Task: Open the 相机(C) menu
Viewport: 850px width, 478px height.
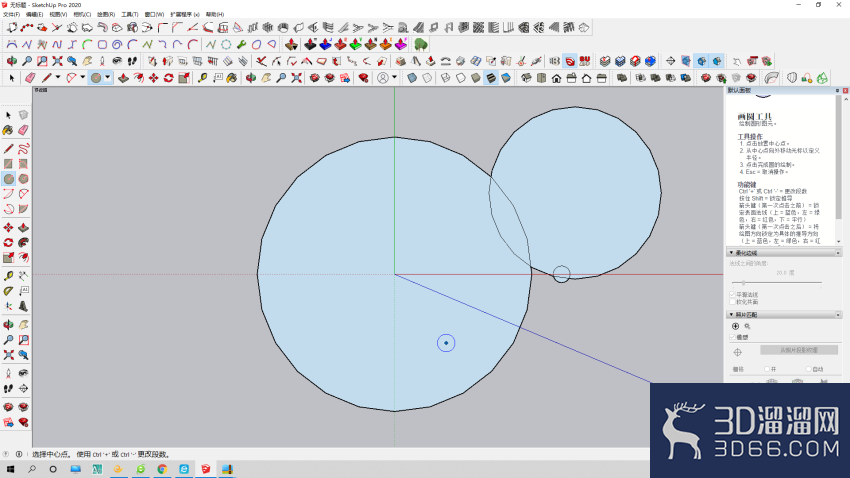Action: 82,15
